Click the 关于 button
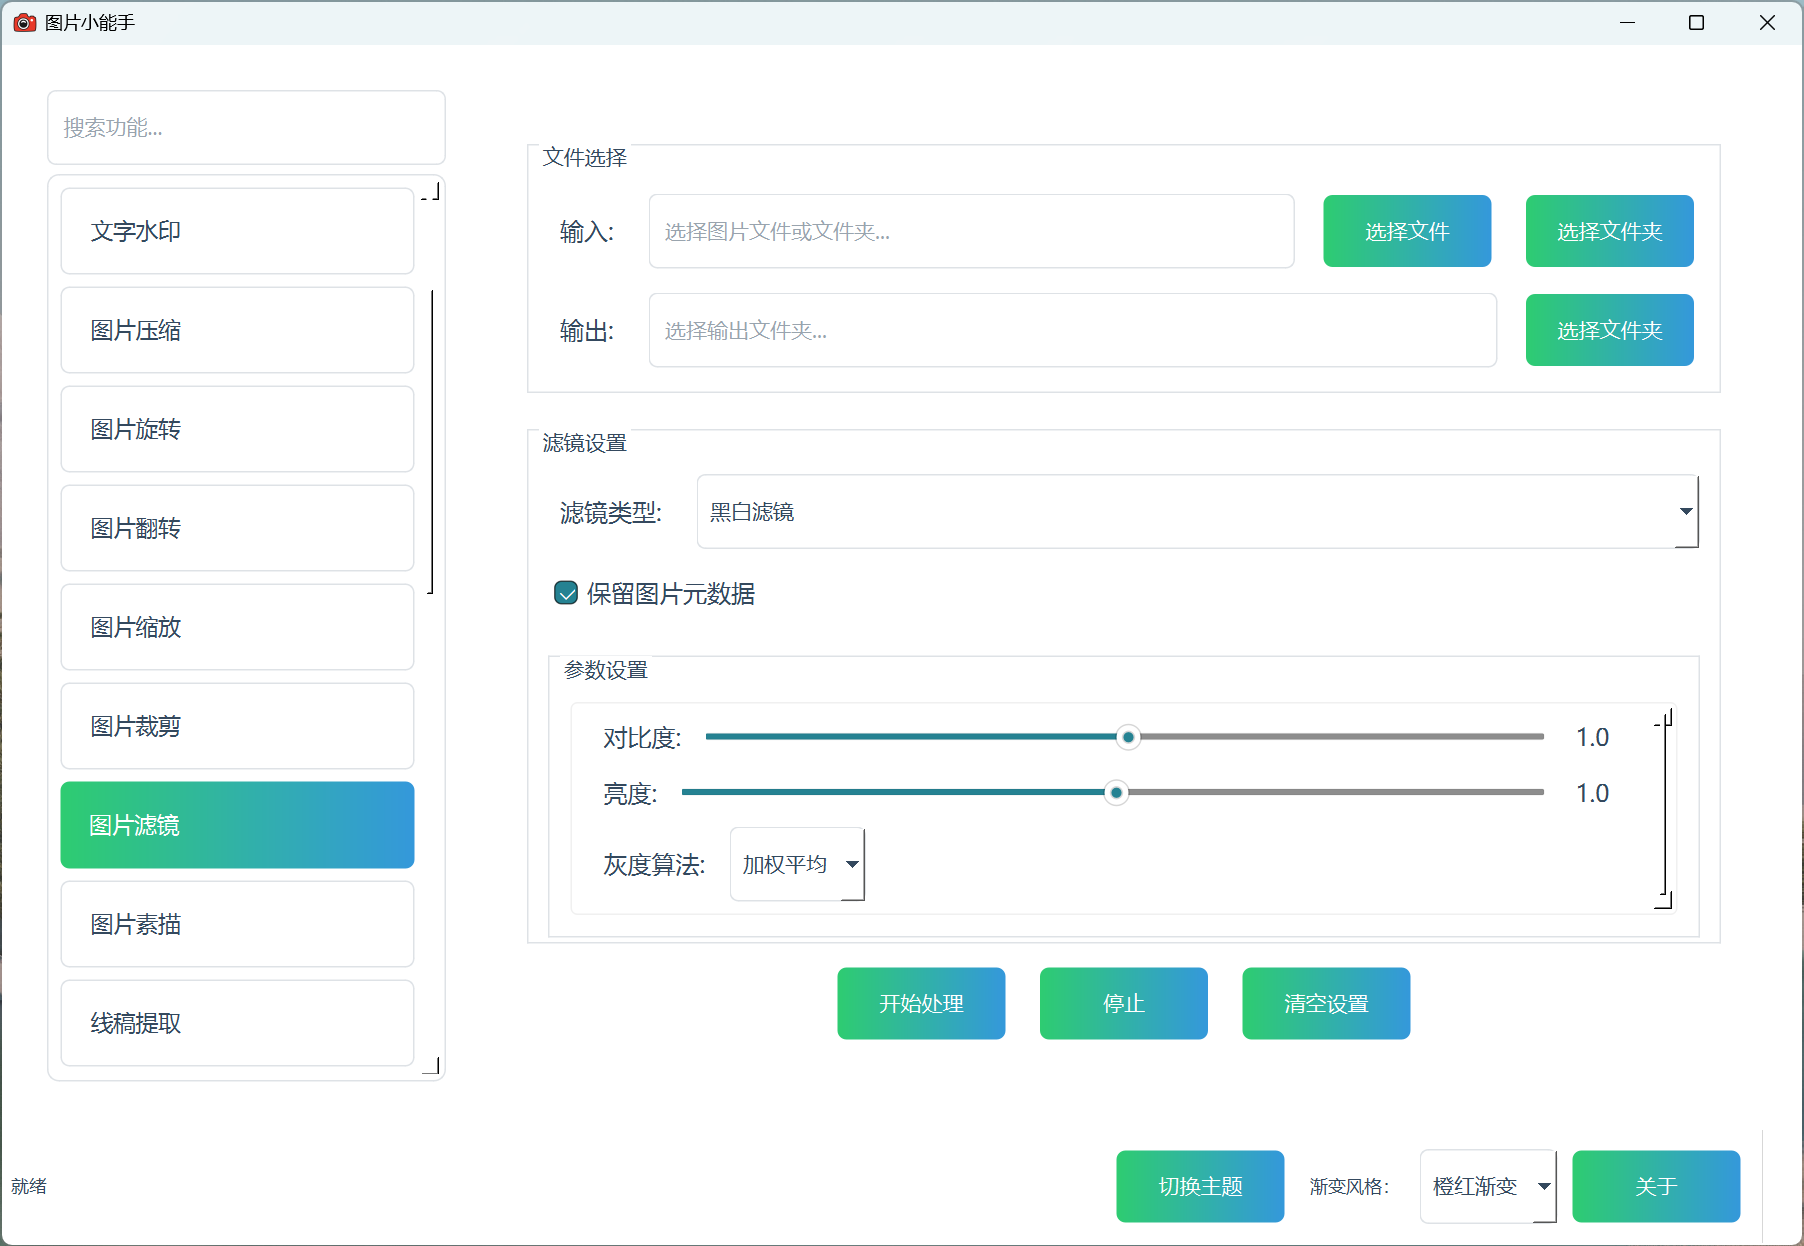1804x1246 pixels. [1656, 1186]
